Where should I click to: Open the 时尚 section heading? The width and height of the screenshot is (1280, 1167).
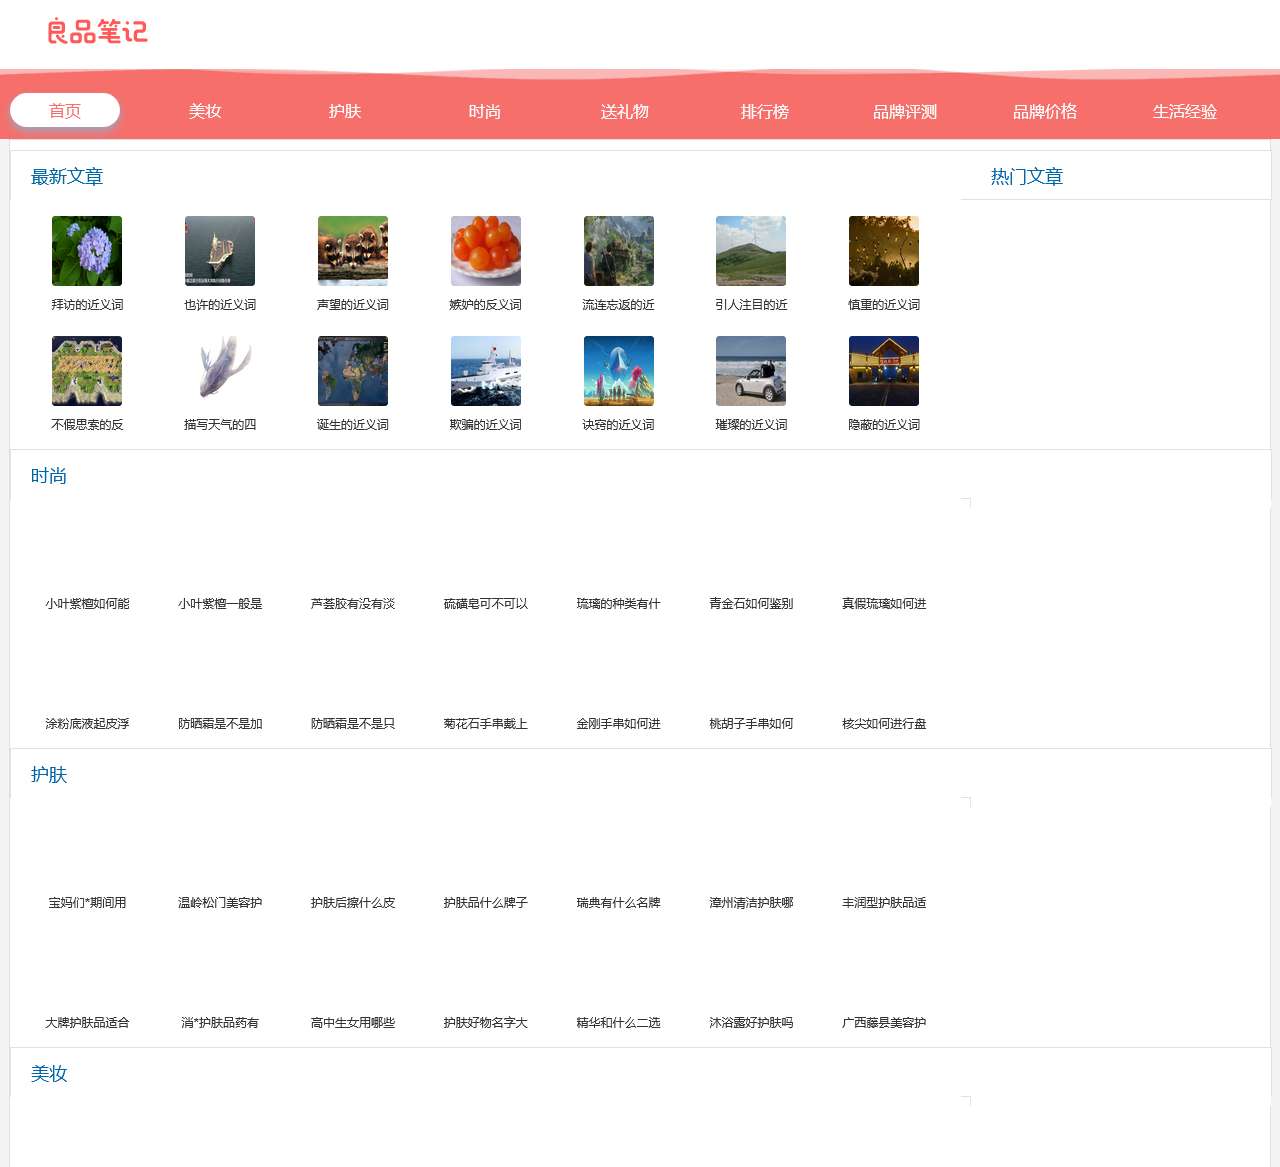(49, 476)
